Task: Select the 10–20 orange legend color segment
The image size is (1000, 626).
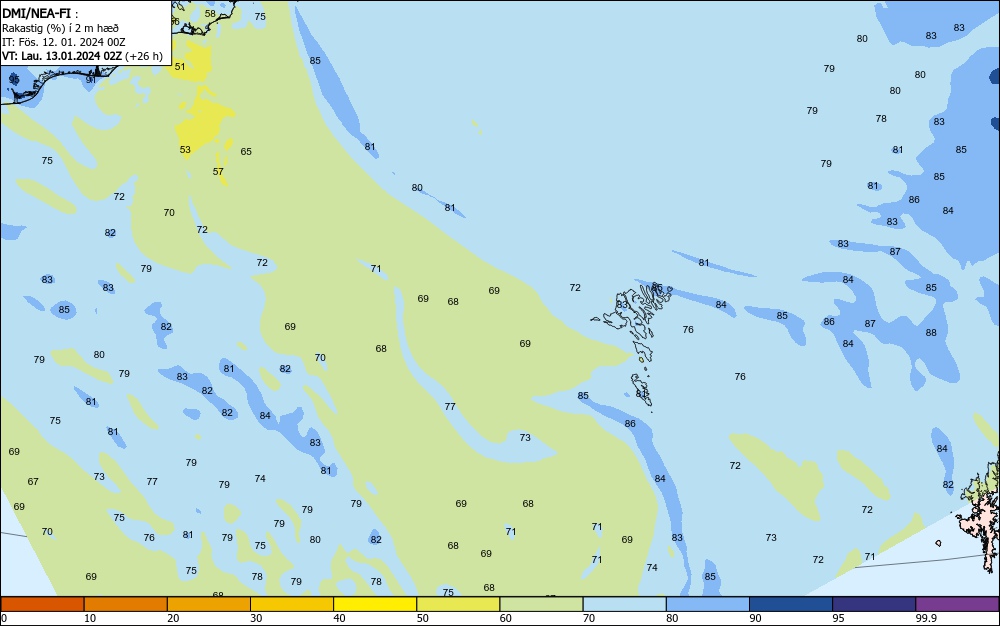Action: click(126, 604)
